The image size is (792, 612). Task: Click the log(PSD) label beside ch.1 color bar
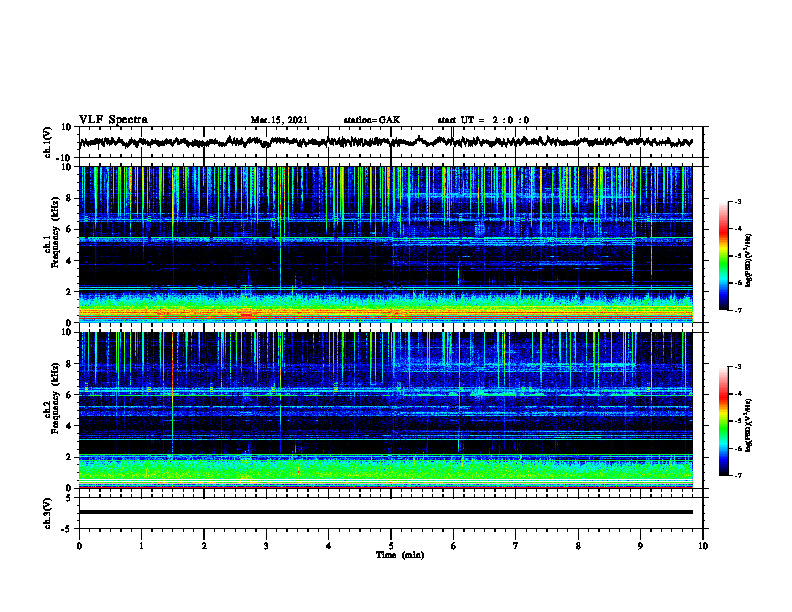pos(749,261)
